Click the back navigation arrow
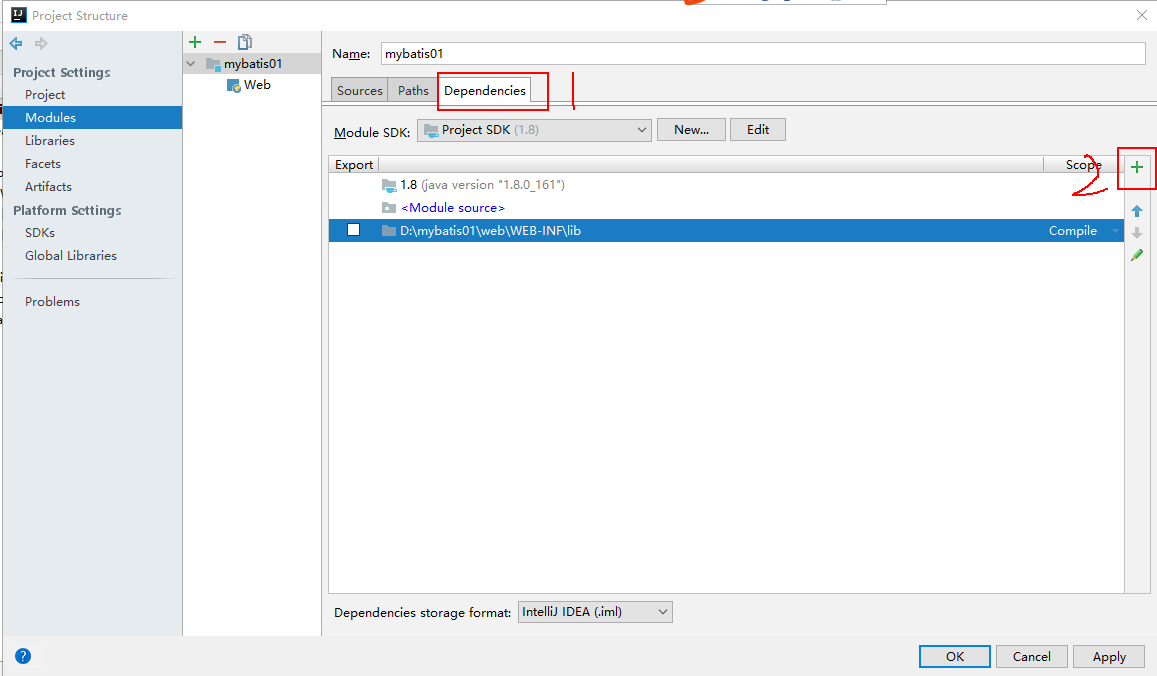Viewport: 1157px width, 676px height. coord(15,44)
